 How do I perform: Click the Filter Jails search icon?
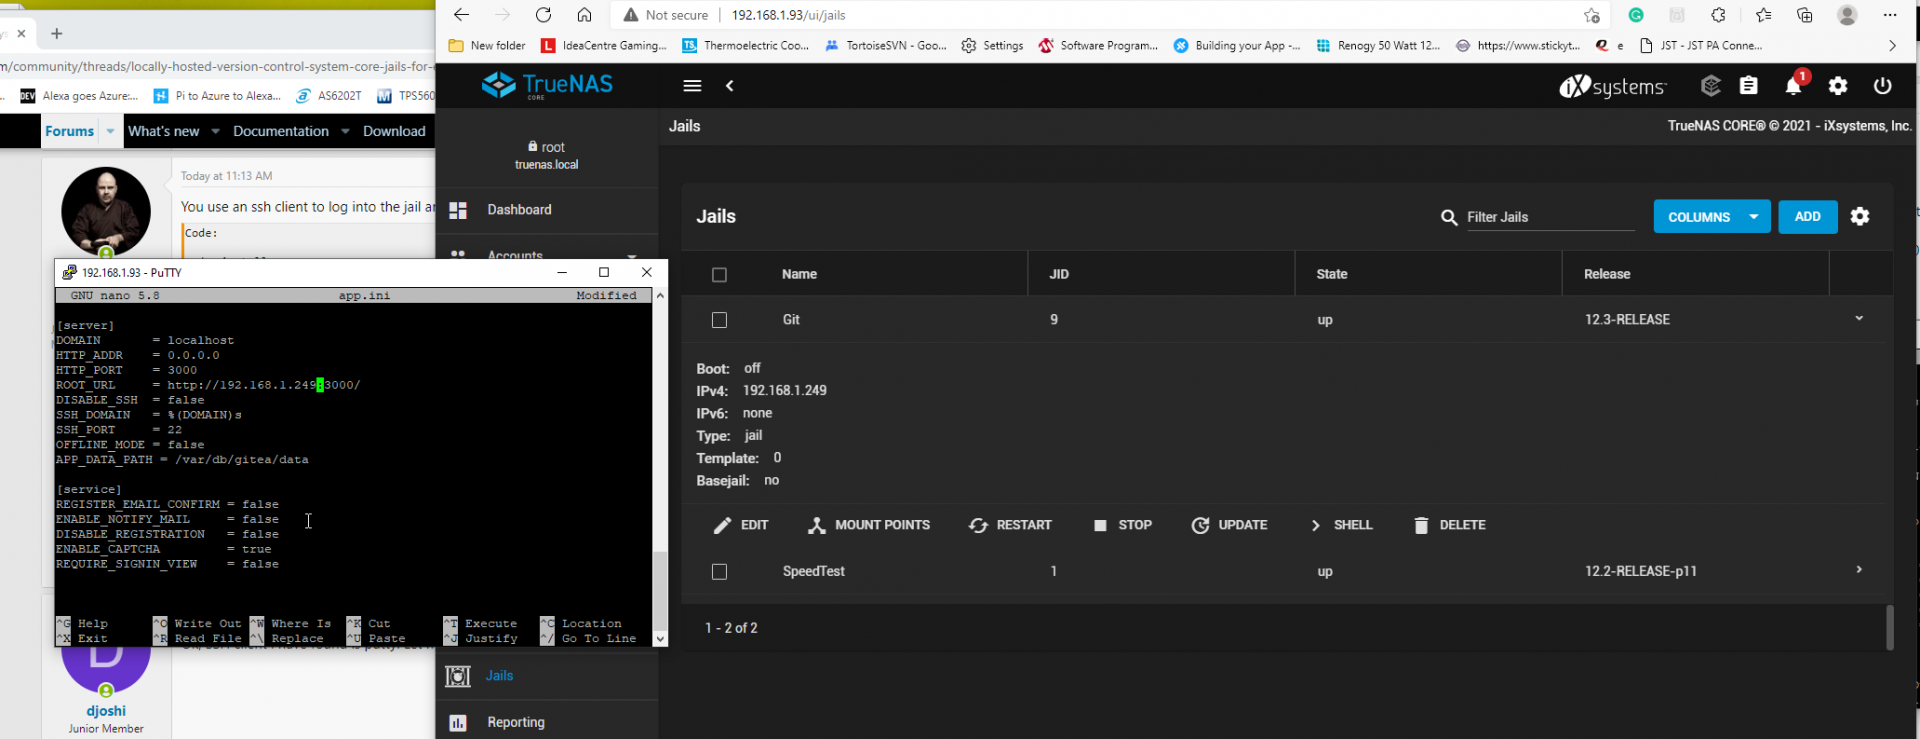pos(1448,217)
